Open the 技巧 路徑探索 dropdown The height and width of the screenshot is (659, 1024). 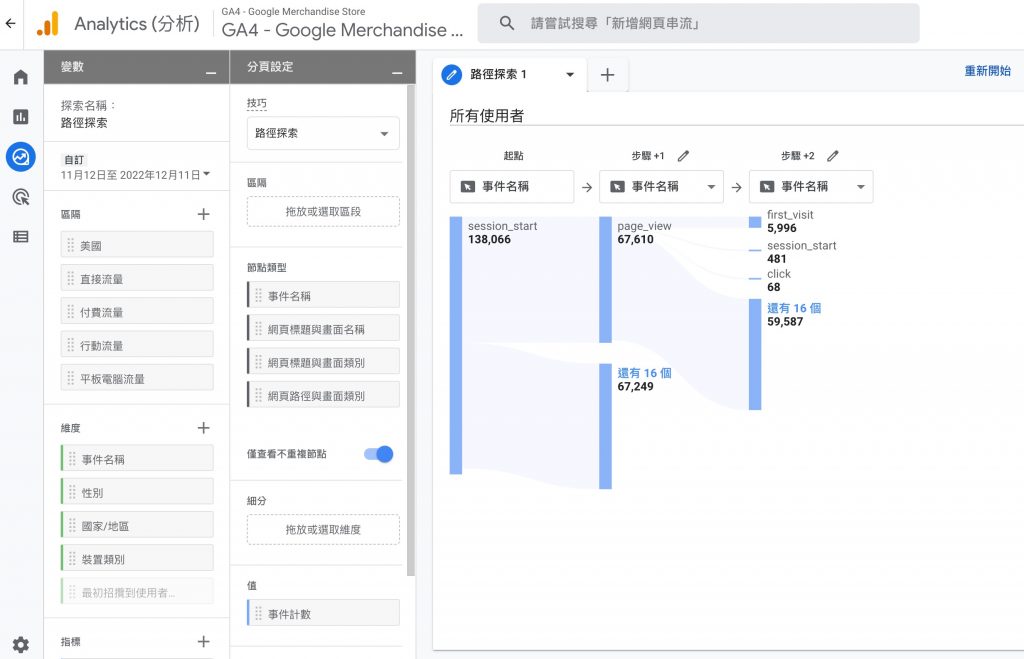tap(323, 133)
